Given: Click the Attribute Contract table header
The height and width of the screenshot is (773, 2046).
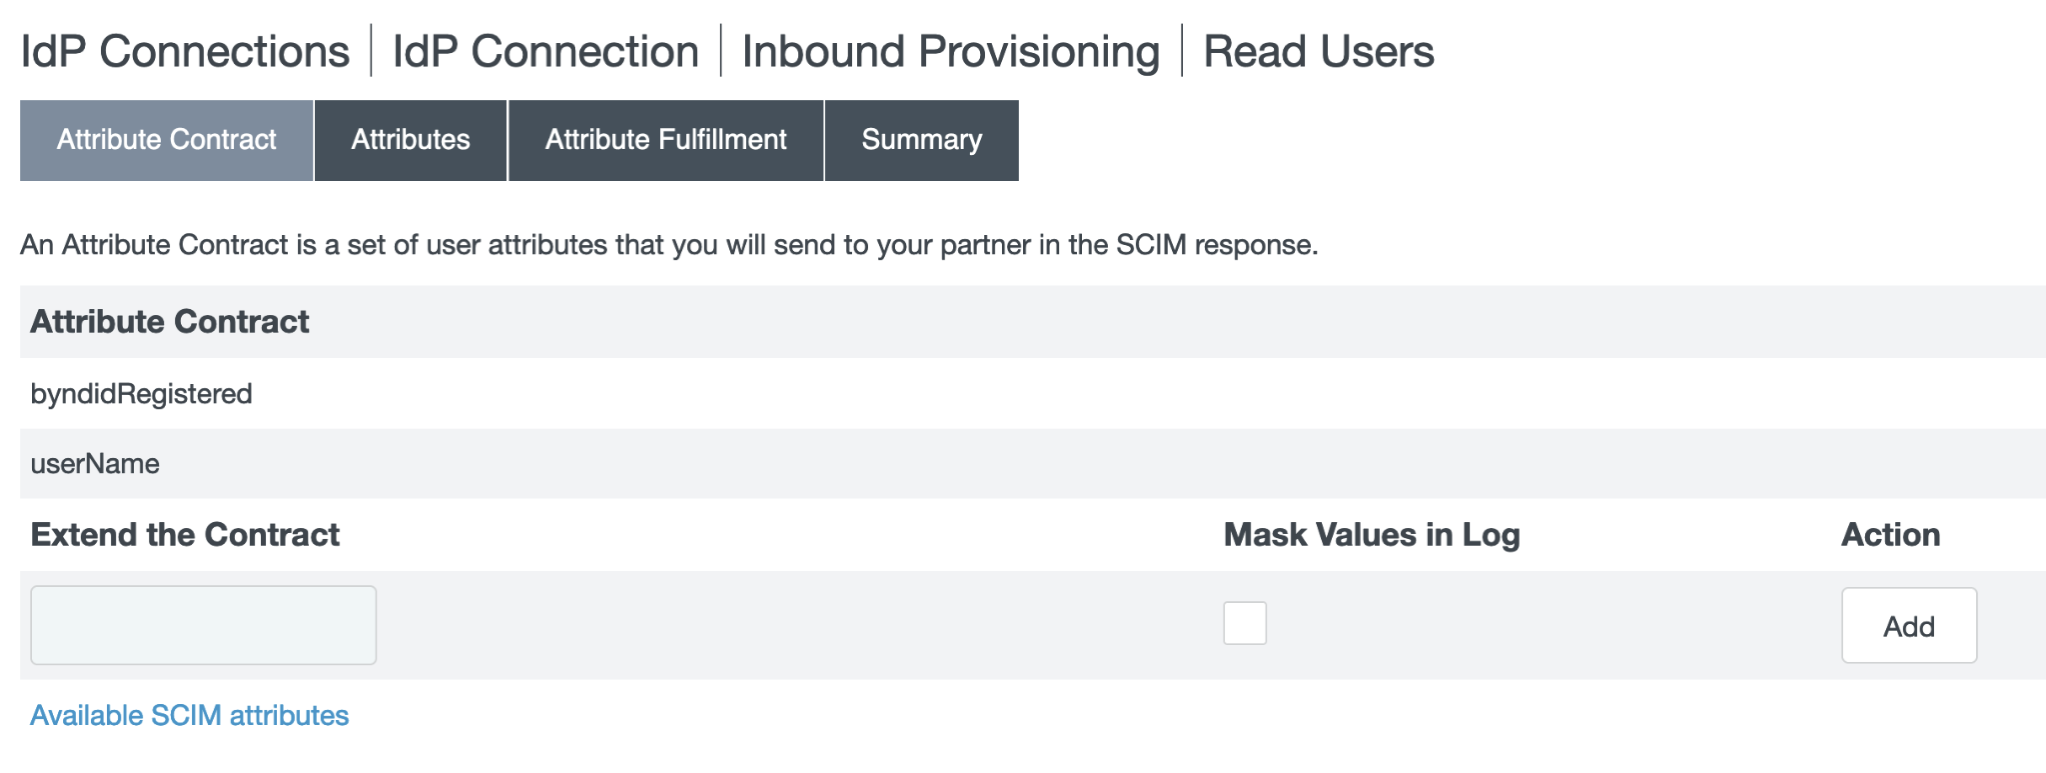Looking at the screenshot, I should [169, 322].
